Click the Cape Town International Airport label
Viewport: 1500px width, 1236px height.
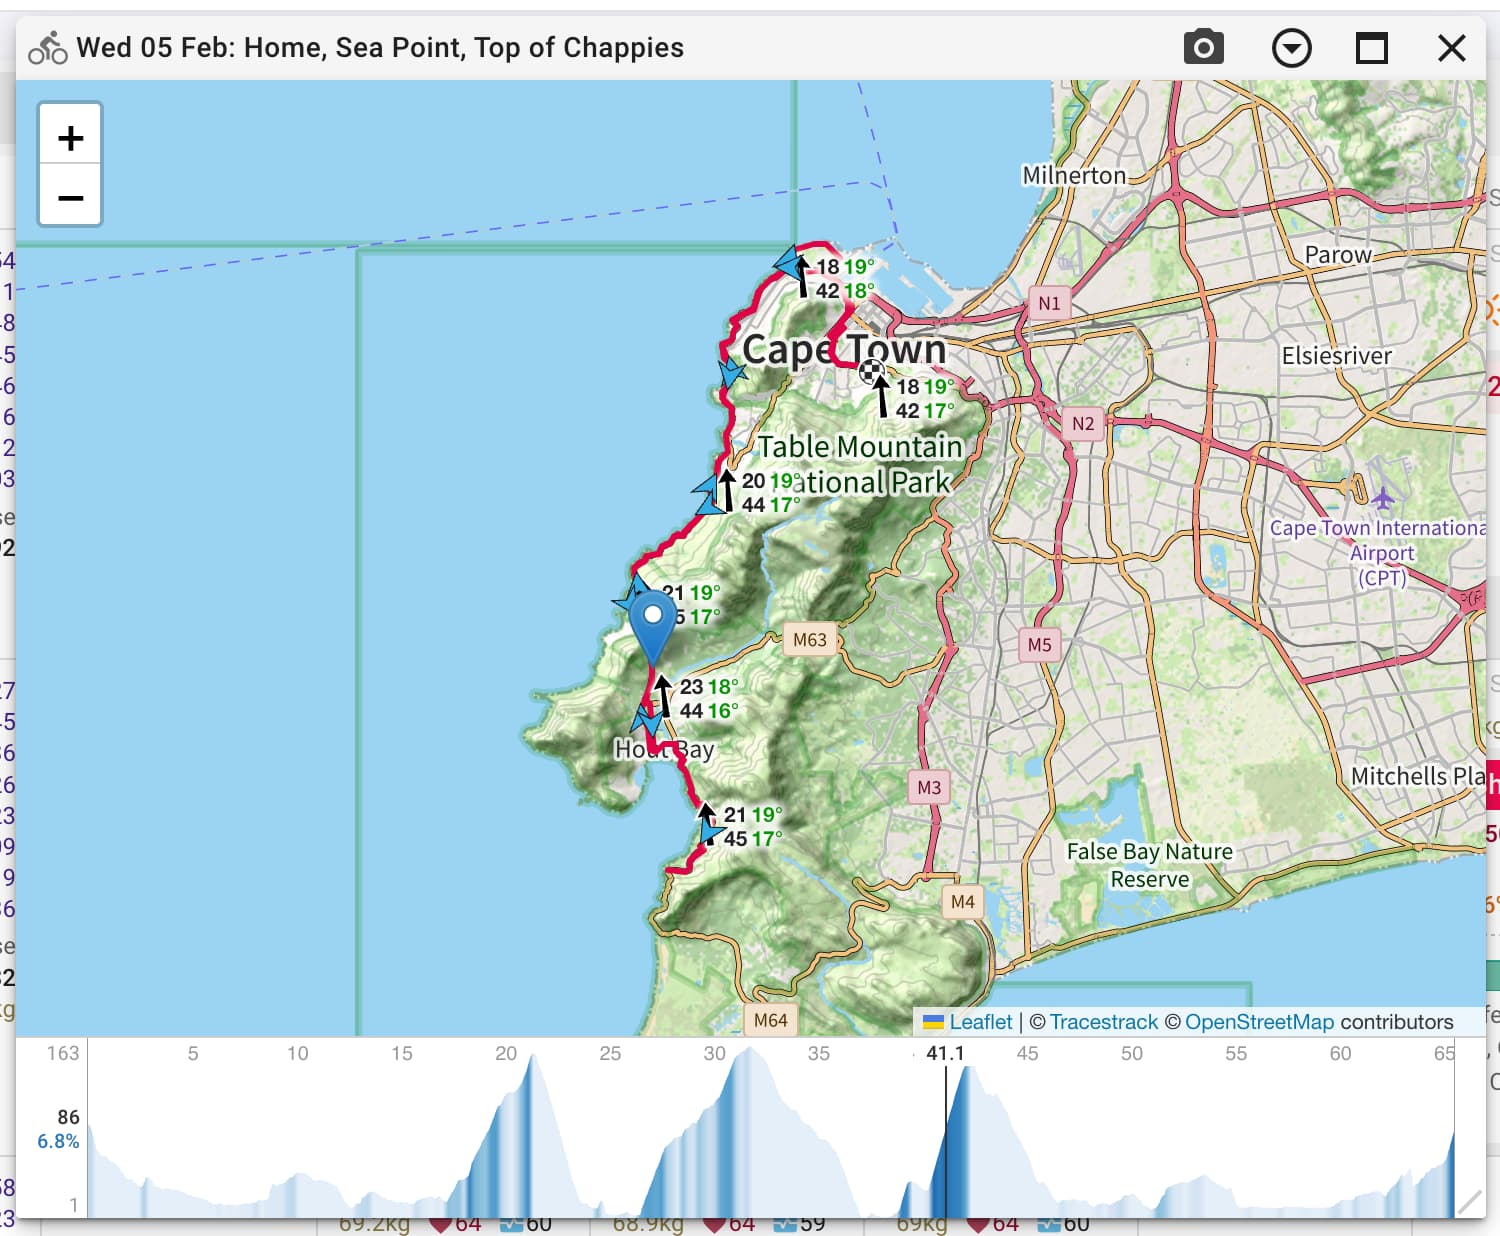[x=1378, y=552]
